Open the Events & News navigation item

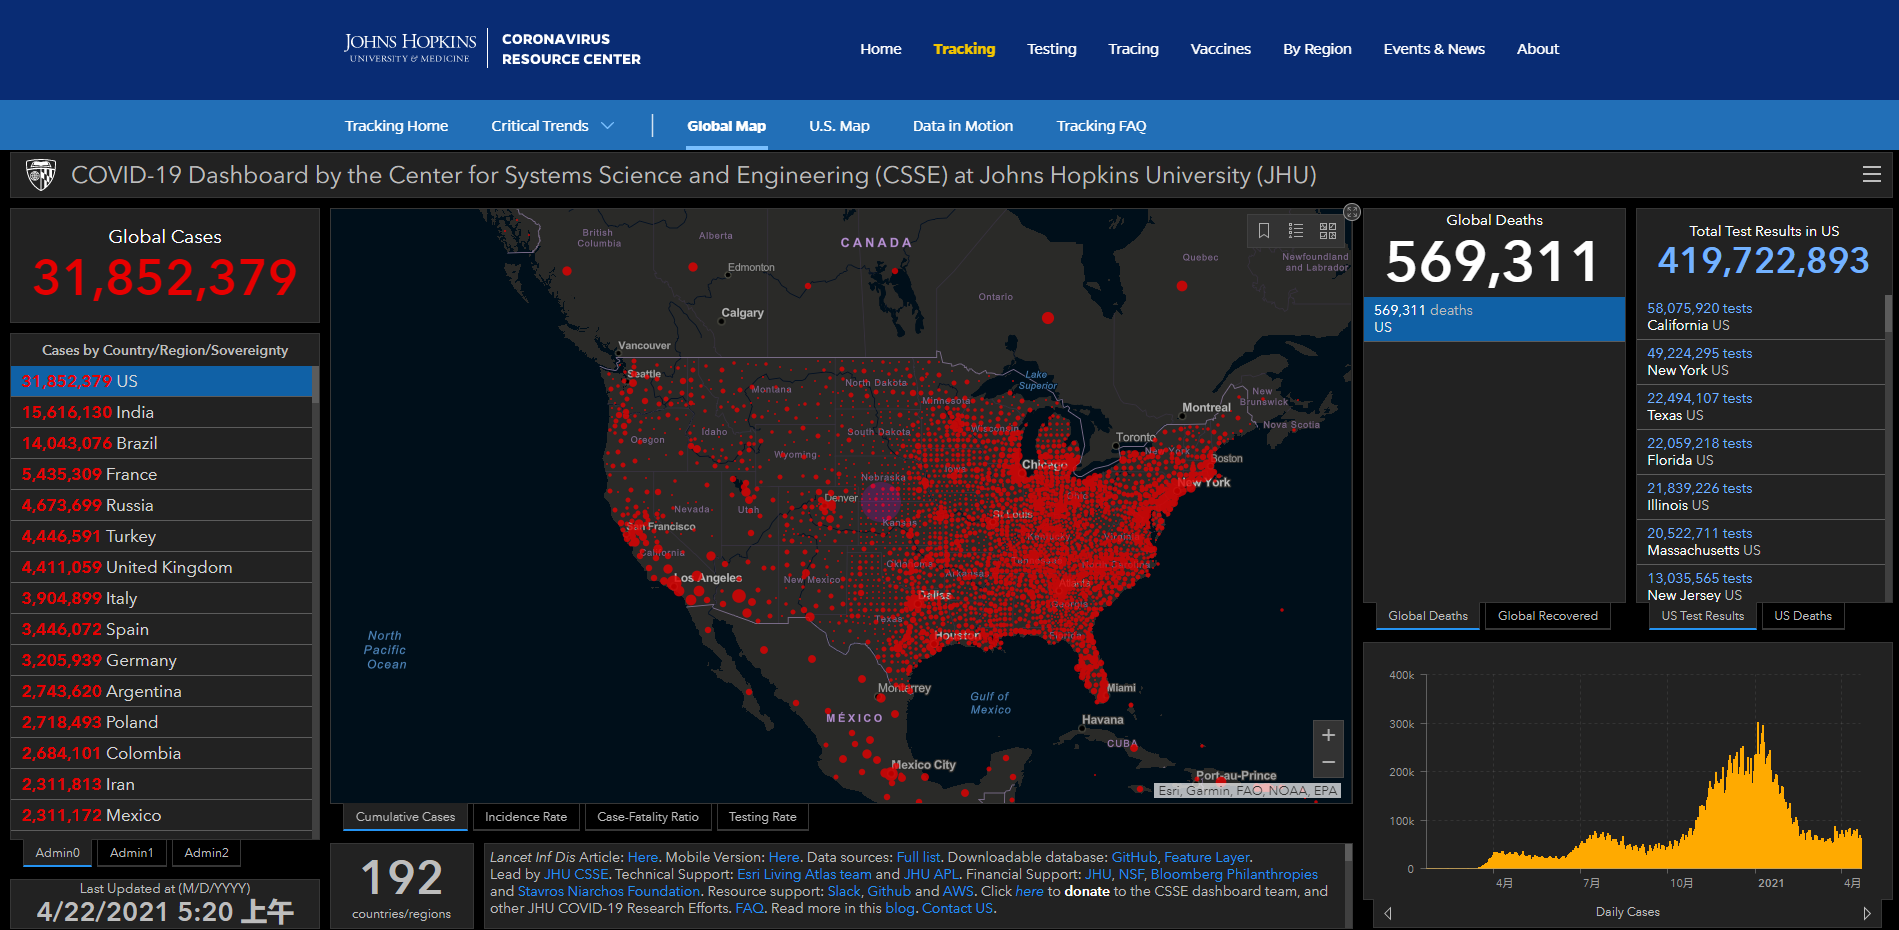point(1434,49)
